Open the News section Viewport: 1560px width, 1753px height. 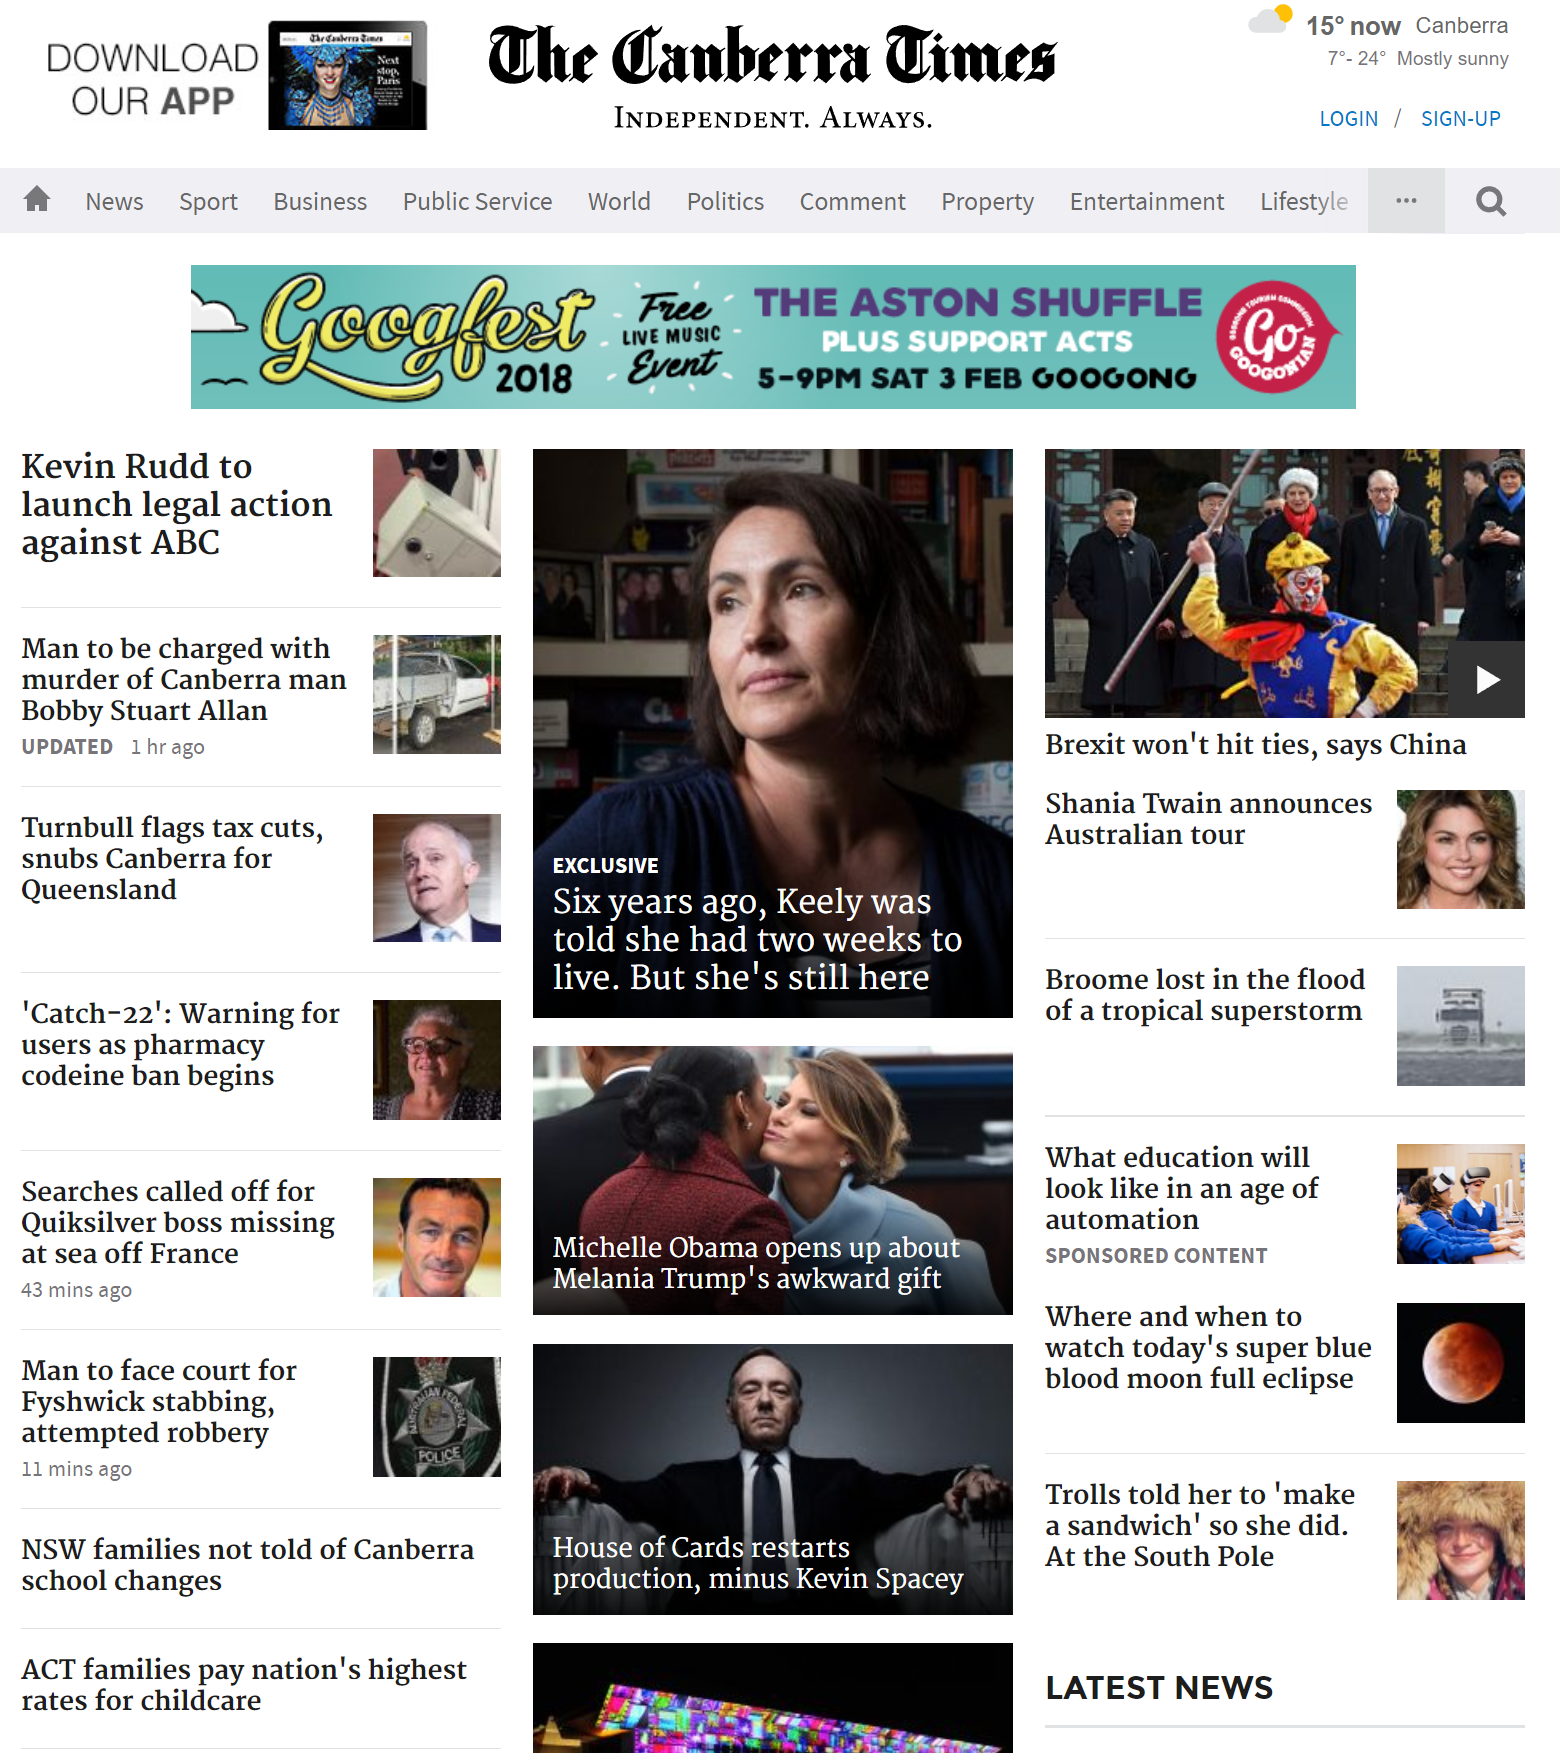(x=114, y=201)
